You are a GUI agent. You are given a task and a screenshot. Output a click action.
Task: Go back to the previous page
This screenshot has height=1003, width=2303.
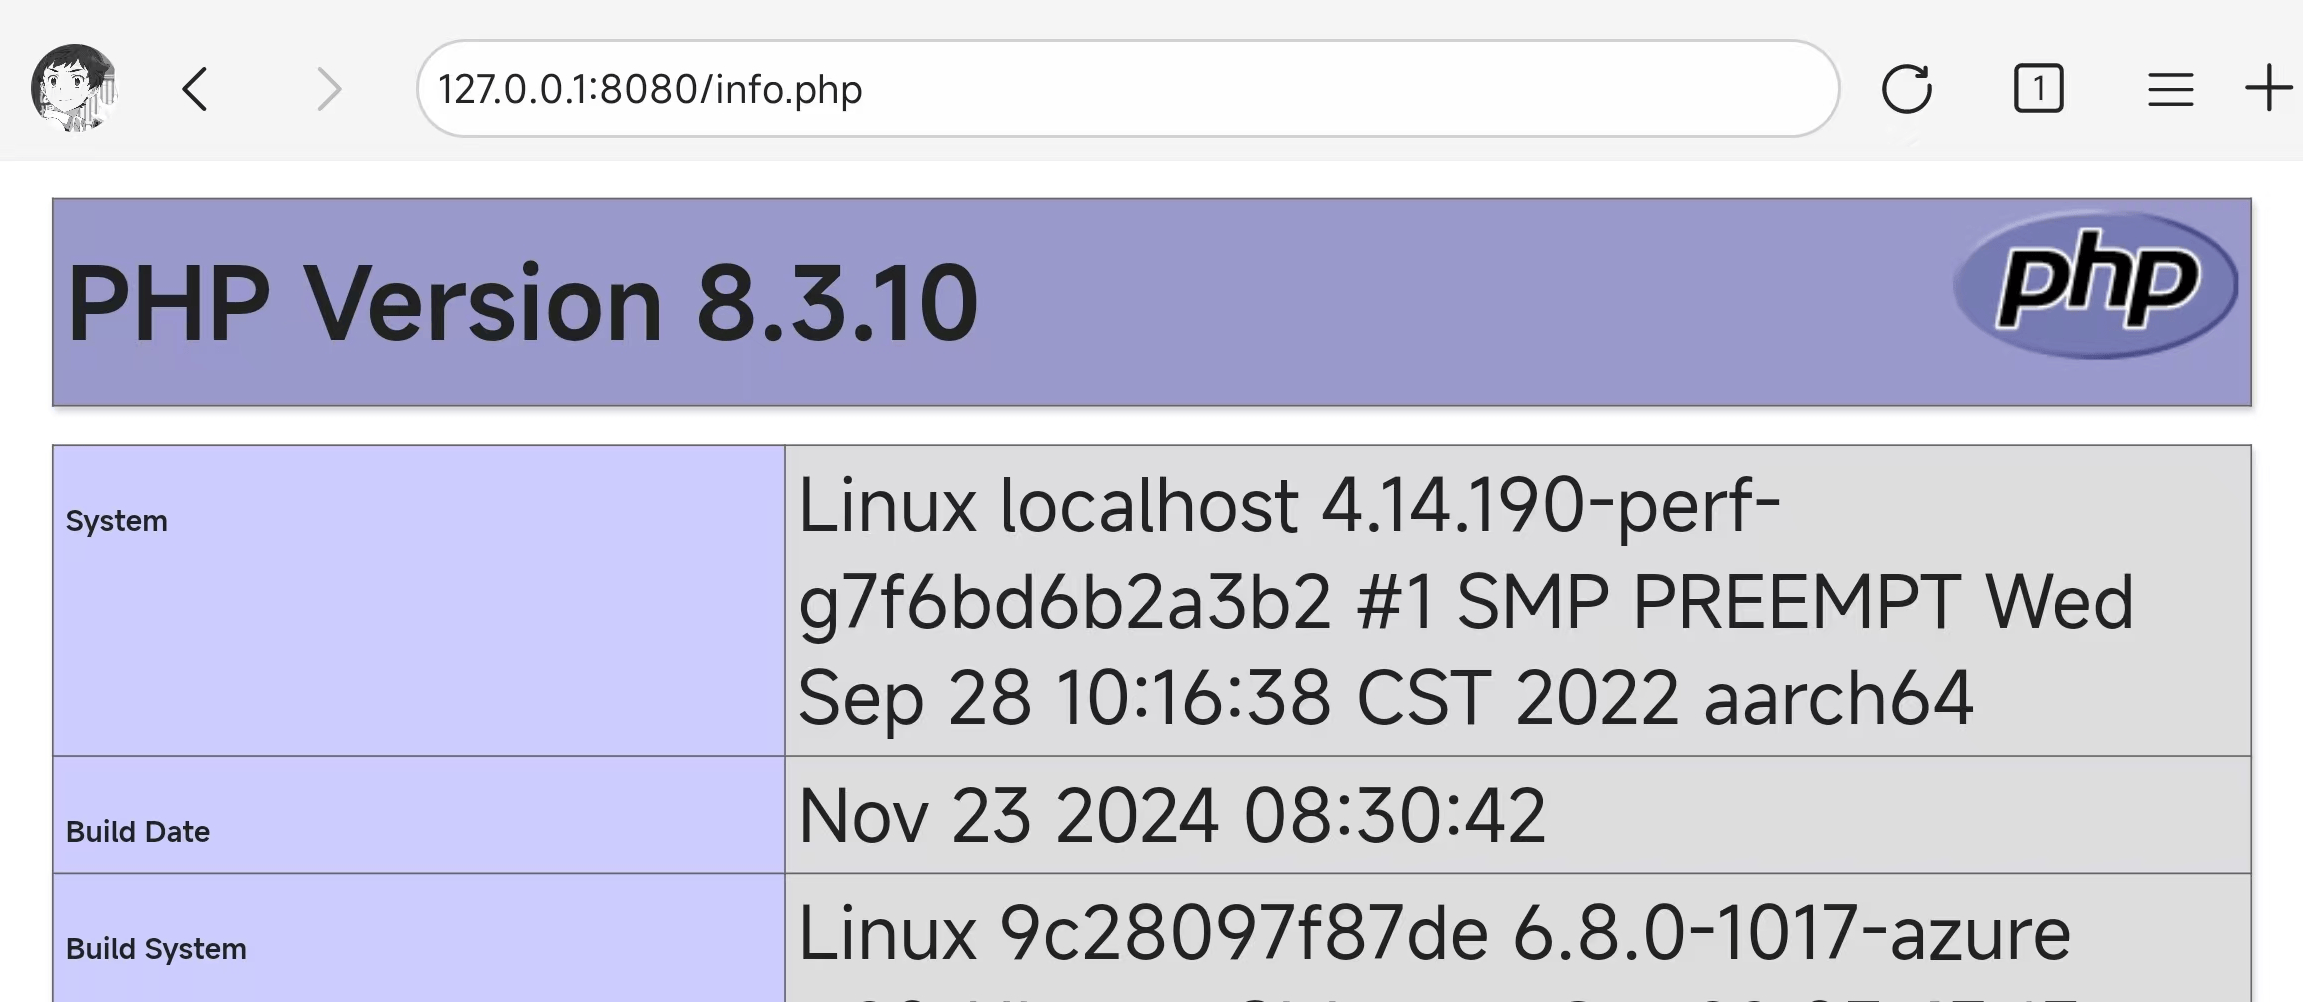(x=196, y=89)
